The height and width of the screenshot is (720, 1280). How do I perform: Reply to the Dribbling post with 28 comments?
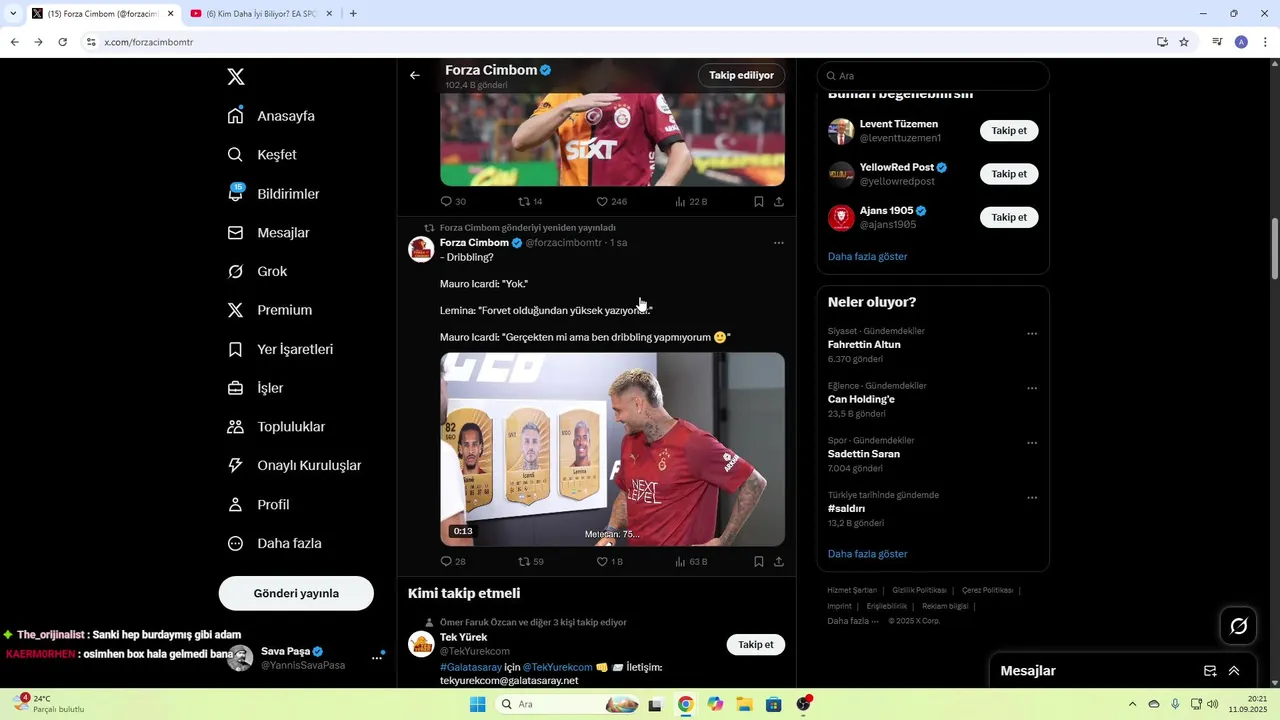pos(453,562)
